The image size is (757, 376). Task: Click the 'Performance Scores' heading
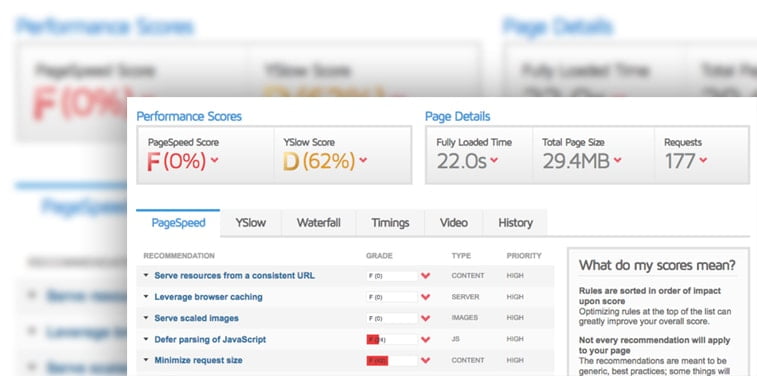[x=189, y=116]
